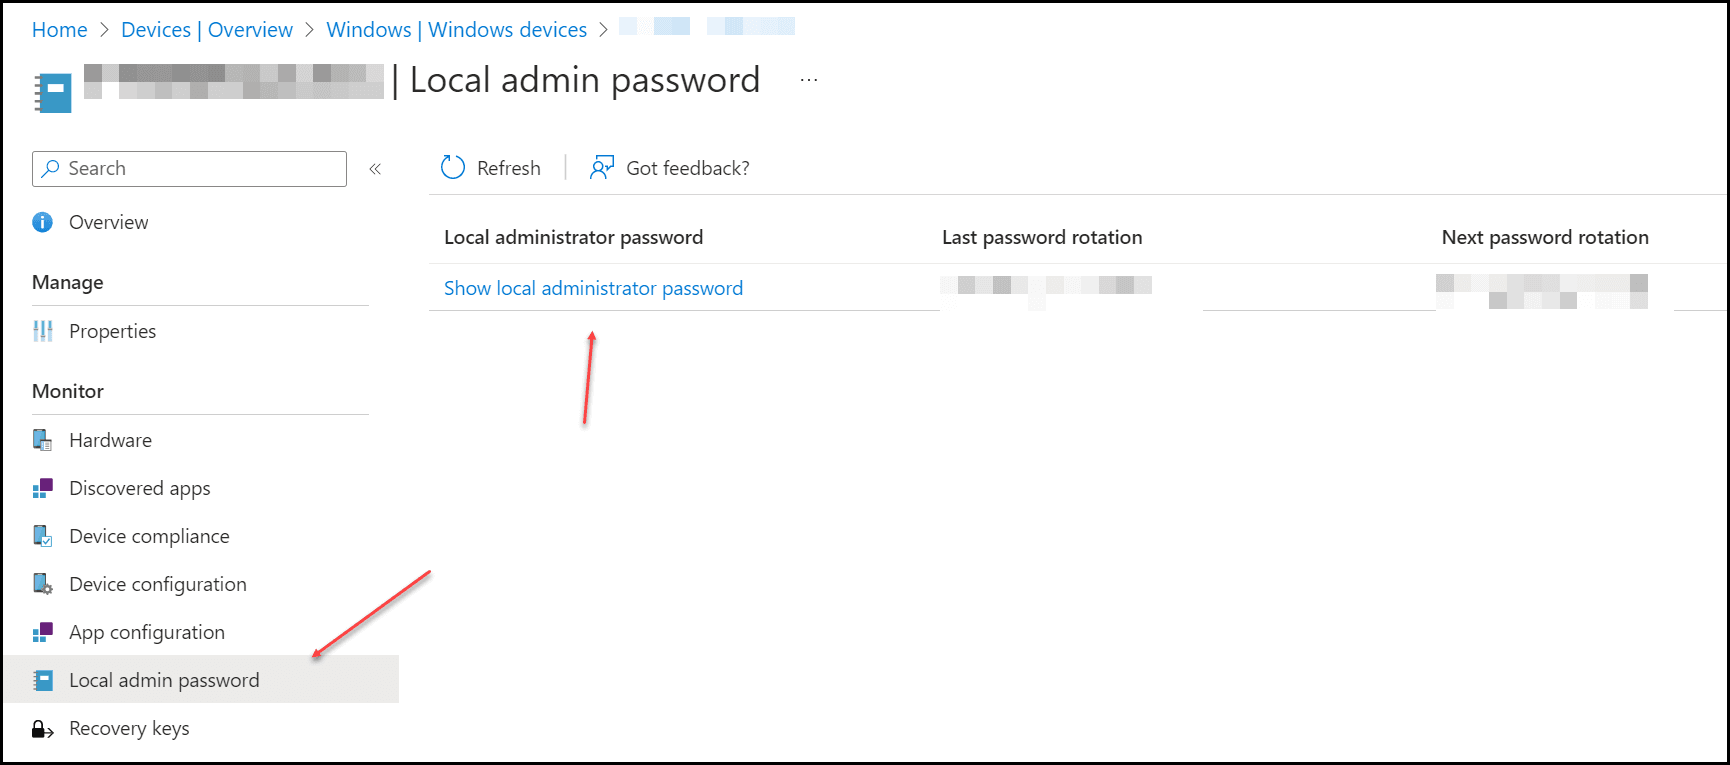Viewport: 1730px width, 765px height.
Task: Click the Discovered apps icon
Action: click(43, 488)
